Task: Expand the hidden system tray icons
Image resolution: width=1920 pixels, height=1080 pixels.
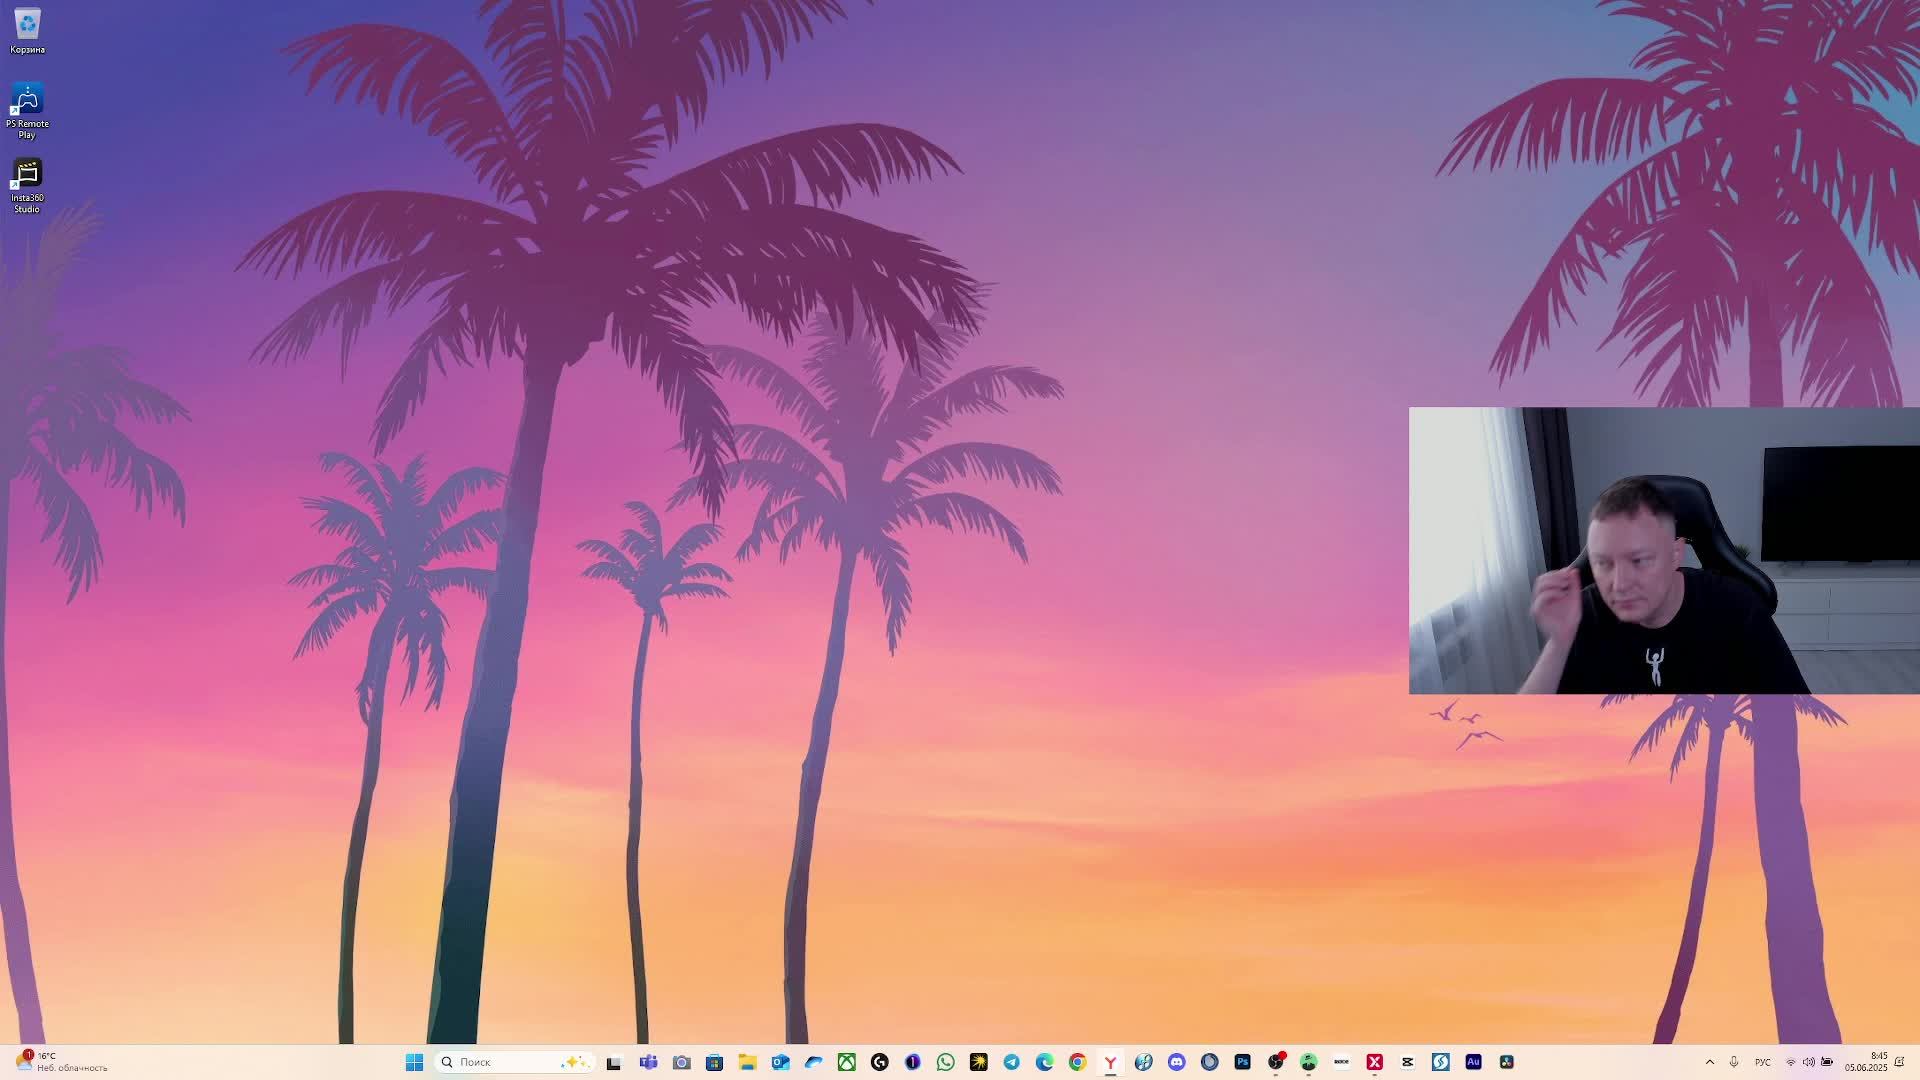Action: point(1709,1062)
